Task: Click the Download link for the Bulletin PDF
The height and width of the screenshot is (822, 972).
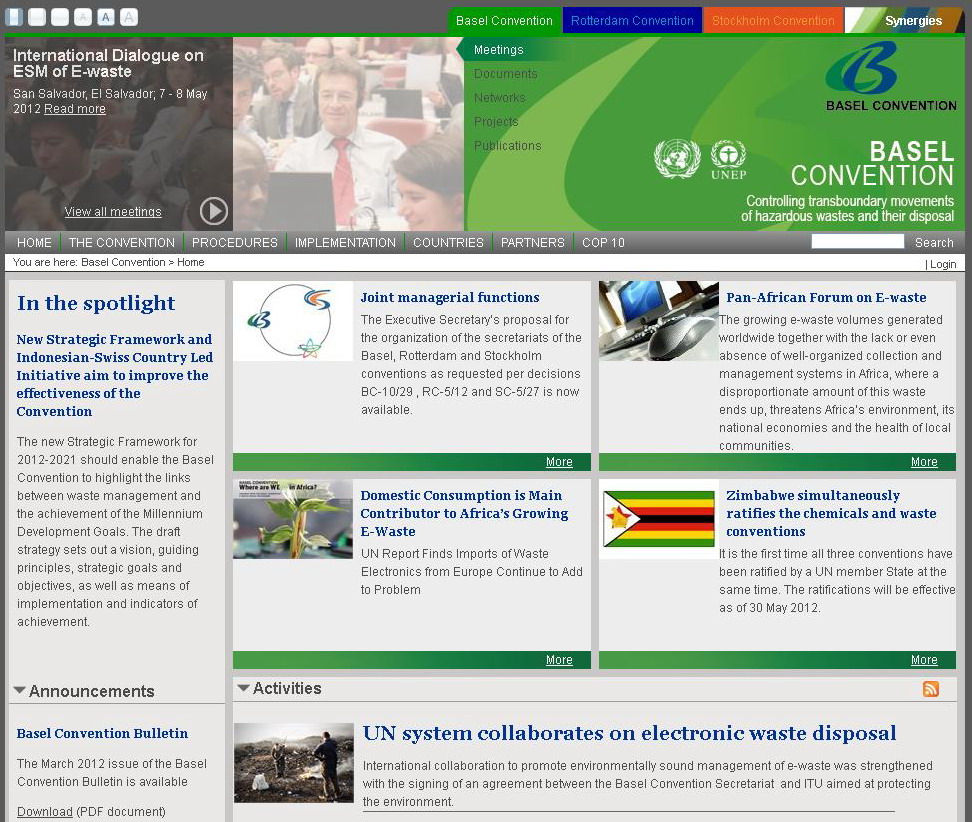Action: click(45, 811)
